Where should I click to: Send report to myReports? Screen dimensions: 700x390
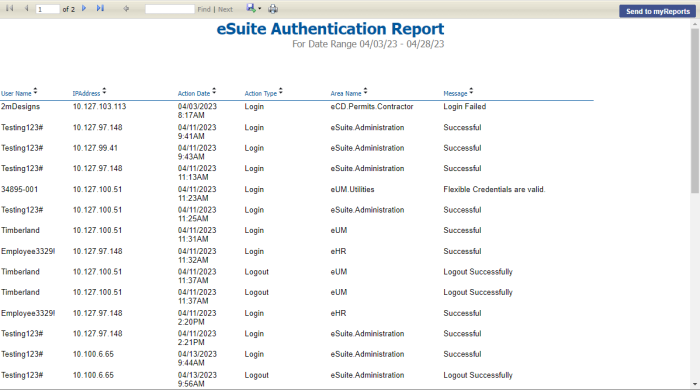click(x=658, y=11)
